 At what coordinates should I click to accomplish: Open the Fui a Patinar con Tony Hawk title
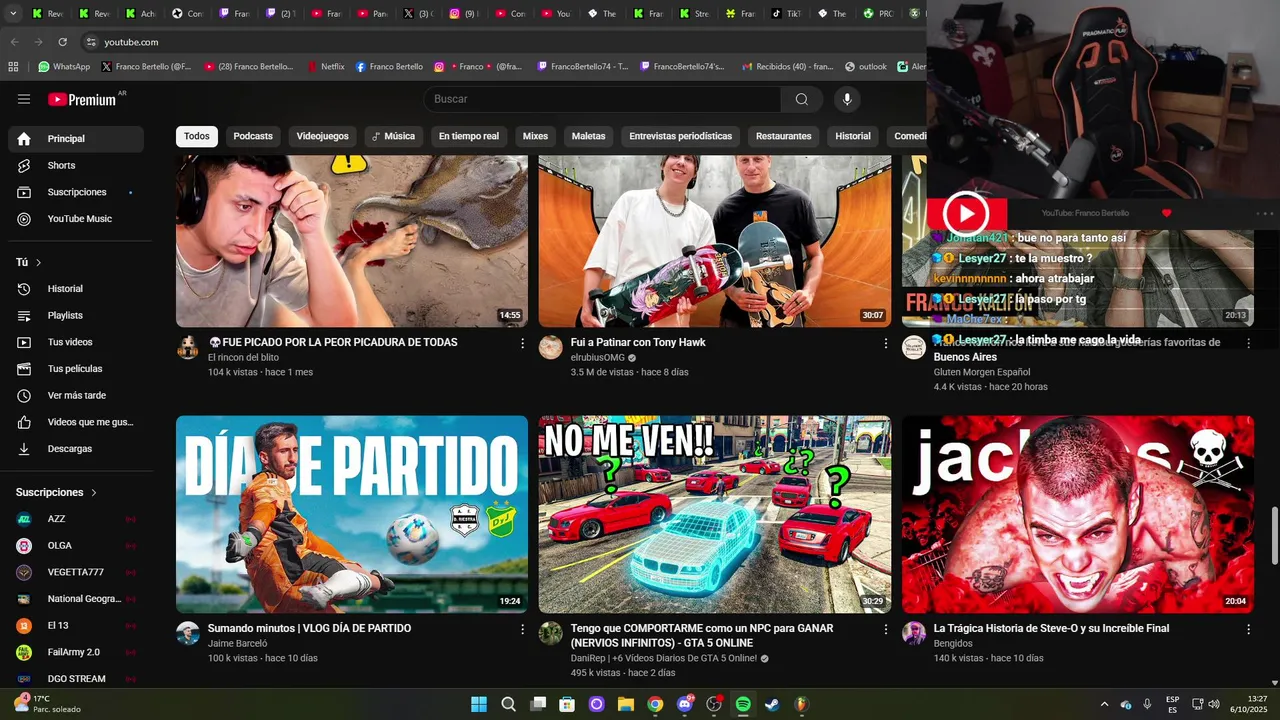[638, 342]
